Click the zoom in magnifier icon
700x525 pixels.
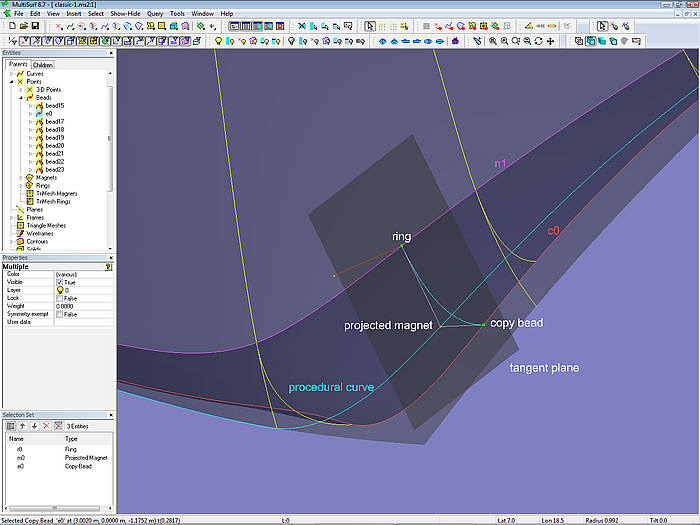pyautogui.click(x=504, y=41)
